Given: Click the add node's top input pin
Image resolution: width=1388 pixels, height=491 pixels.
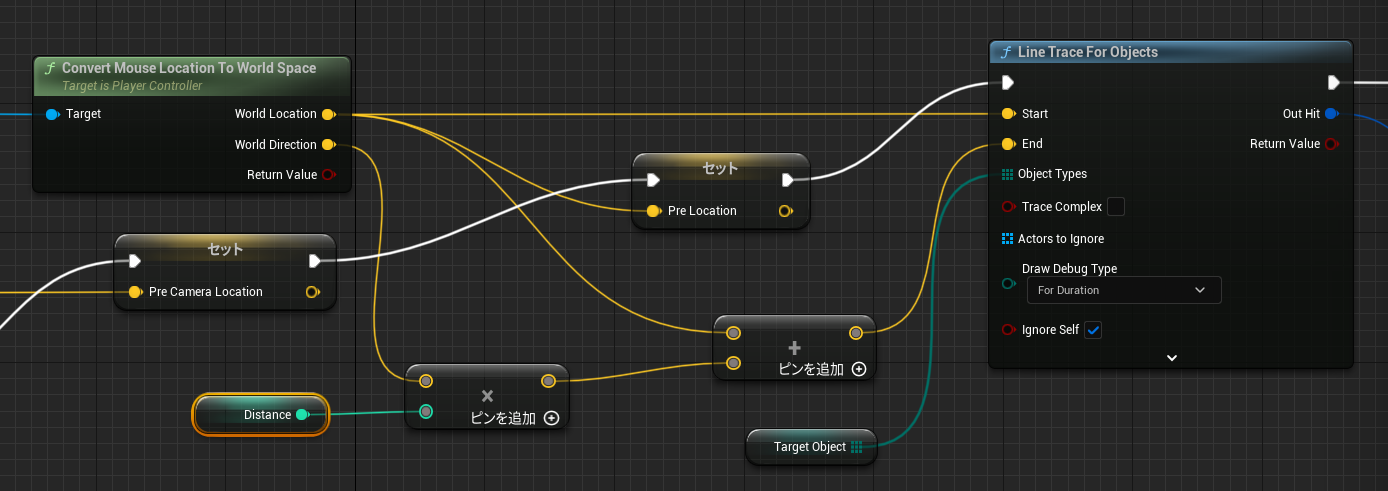Looking at the screenshot, I should [734, 333].
